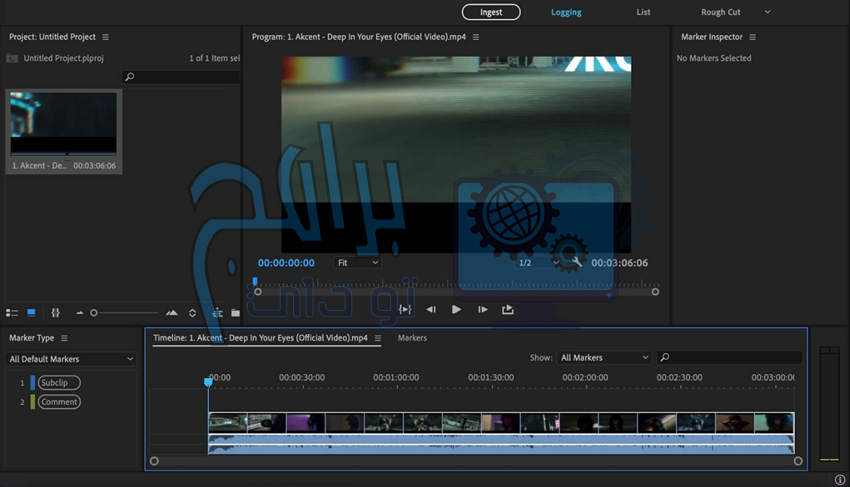Switch Project panel to thumbnail view
This screenshot has height=487, width=850.
pos(31,313)
